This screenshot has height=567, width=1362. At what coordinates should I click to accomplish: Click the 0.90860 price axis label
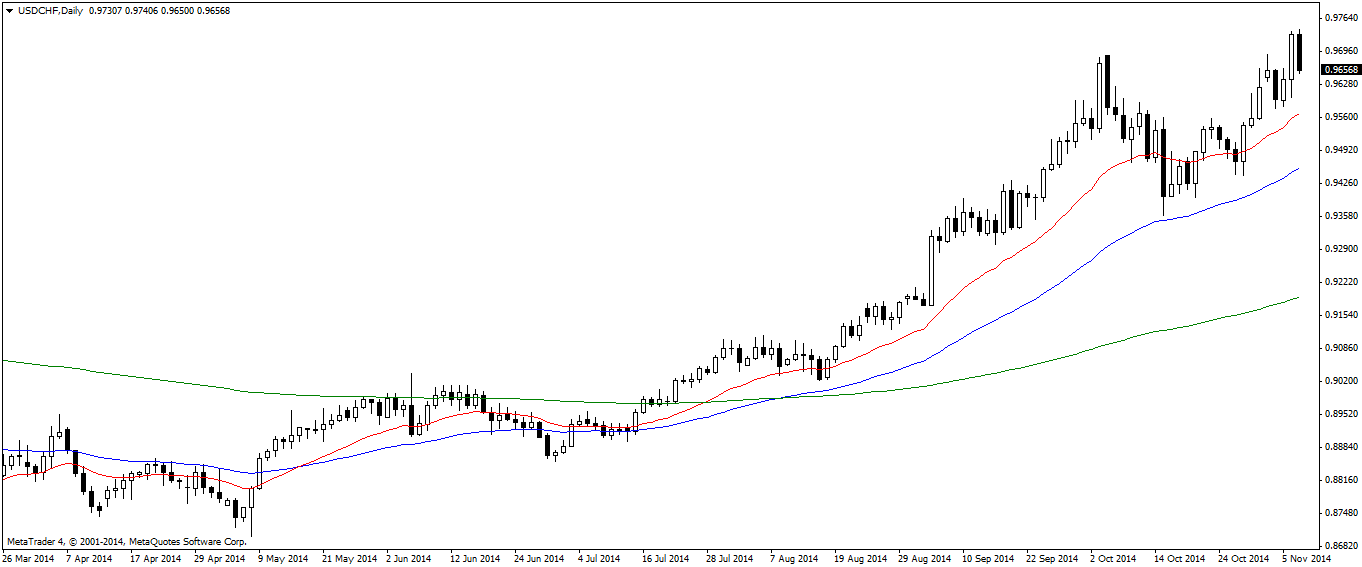pos(1342,348)
